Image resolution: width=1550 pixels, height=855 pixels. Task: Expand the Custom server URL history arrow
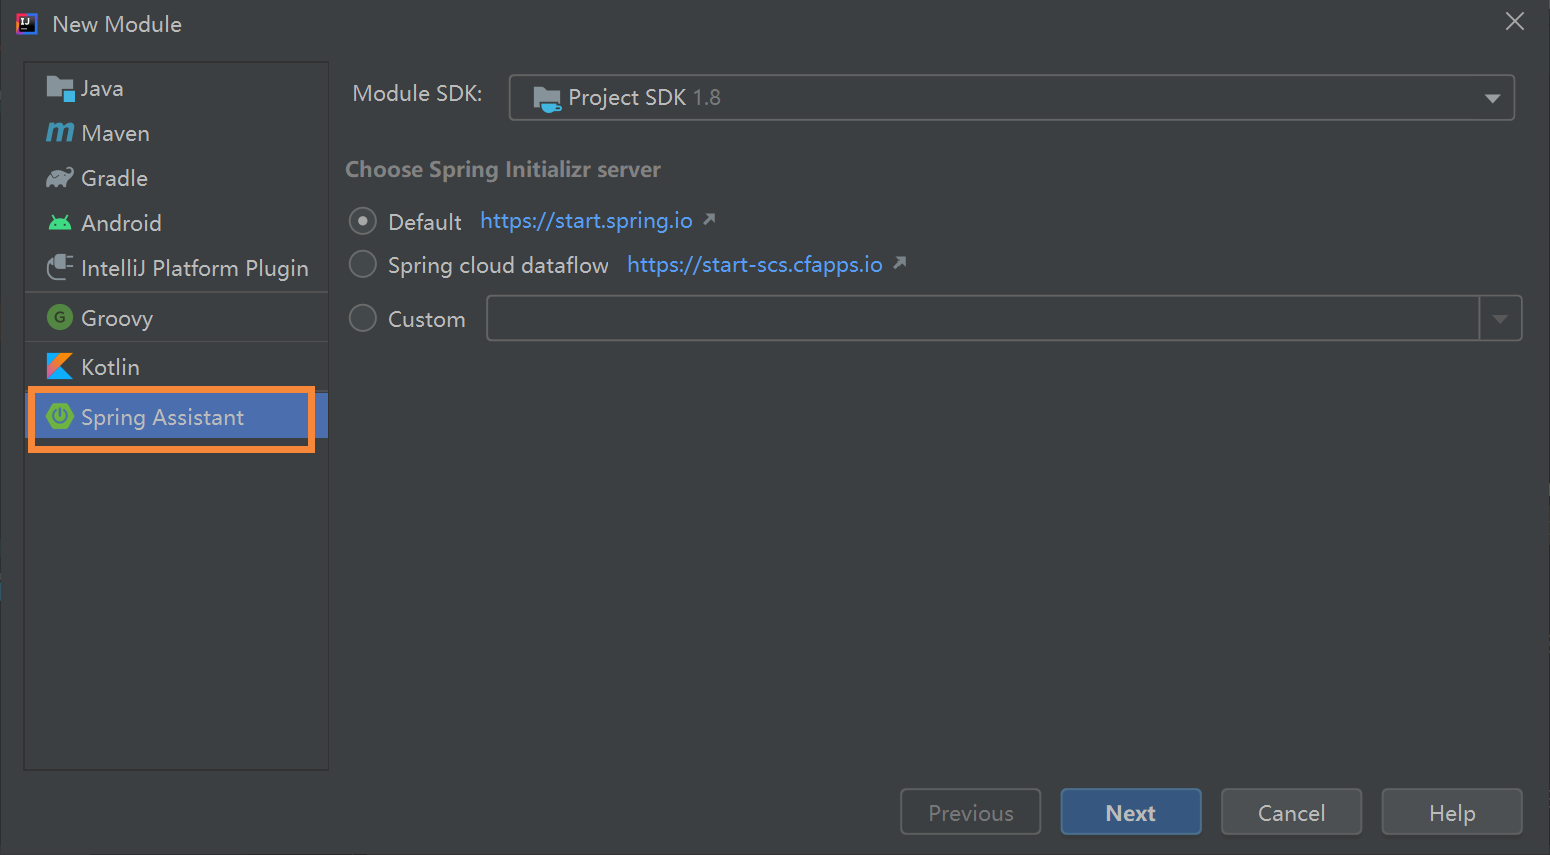1500,318
